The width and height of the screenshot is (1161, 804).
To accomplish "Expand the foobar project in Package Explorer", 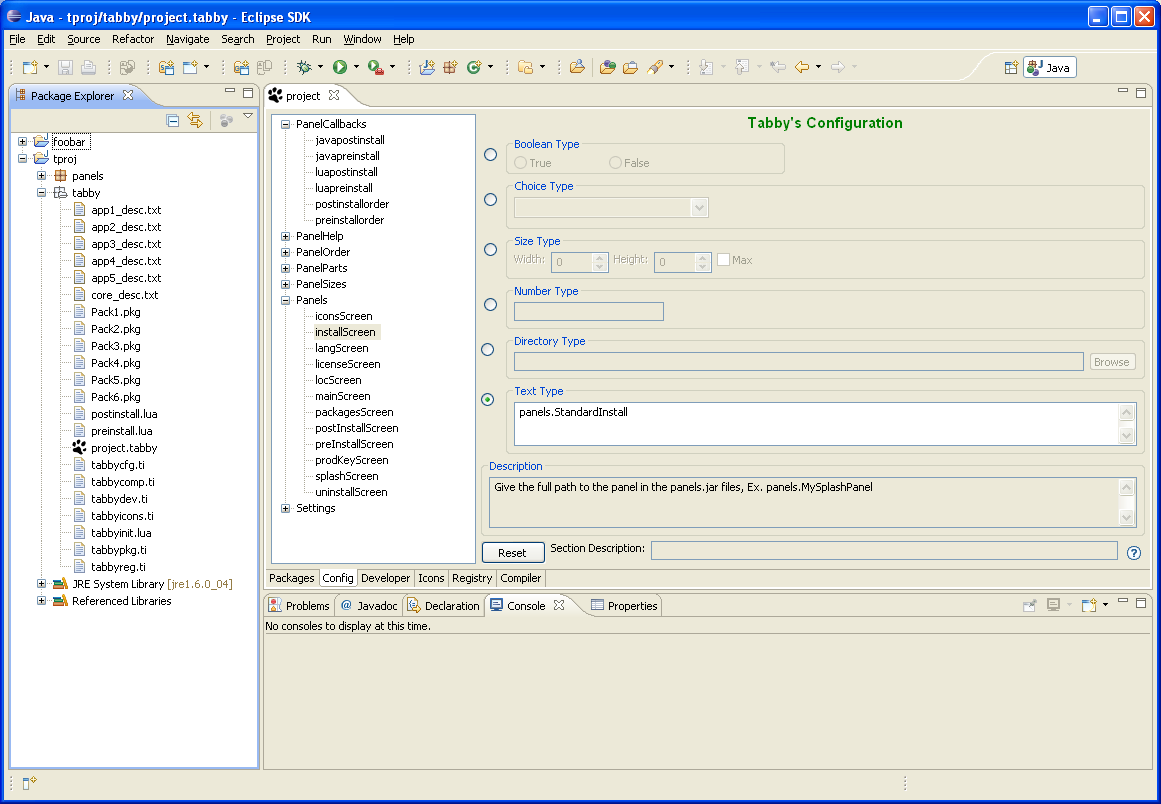I will [22, 141].
